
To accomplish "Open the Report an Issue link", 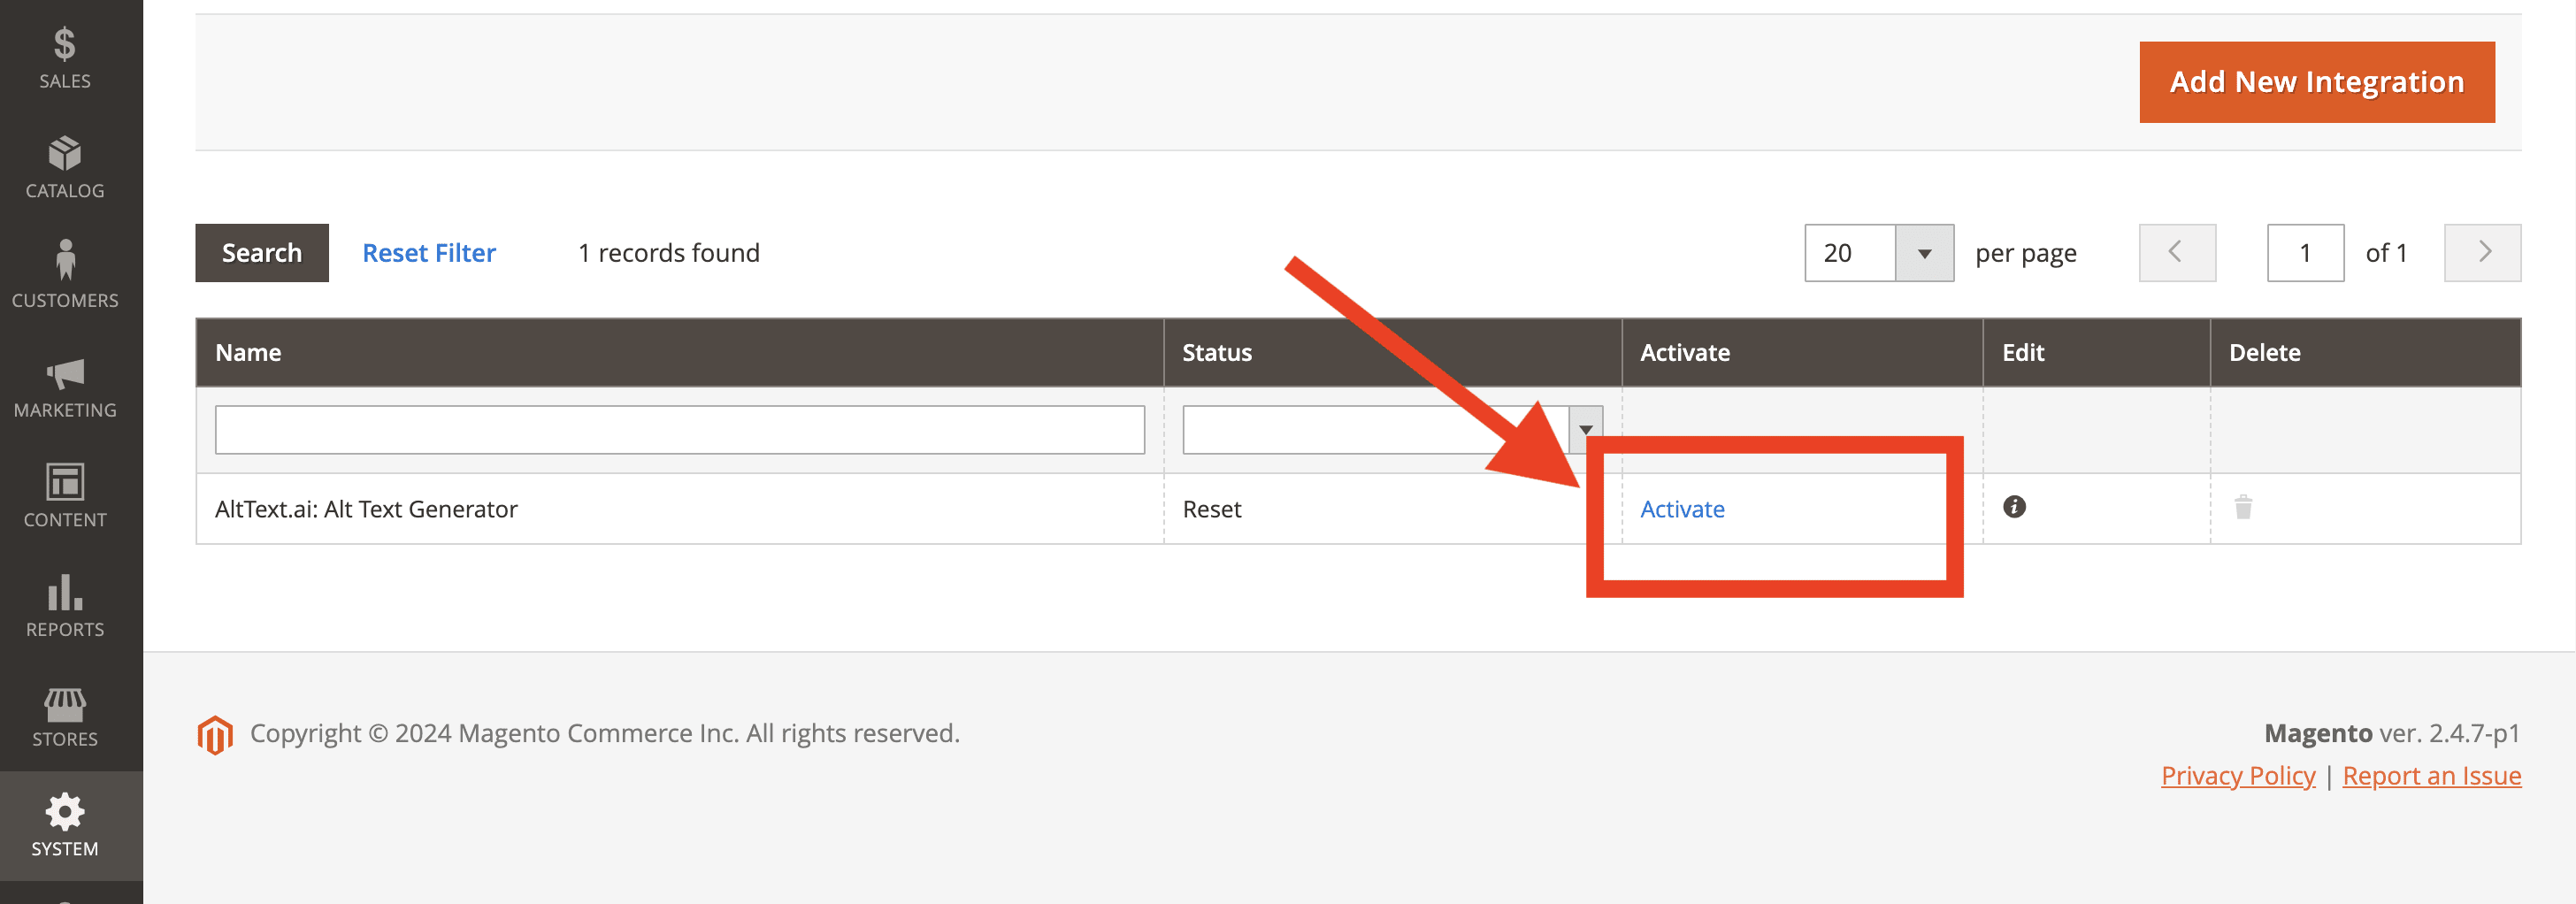I will [x=2431, y=776].
